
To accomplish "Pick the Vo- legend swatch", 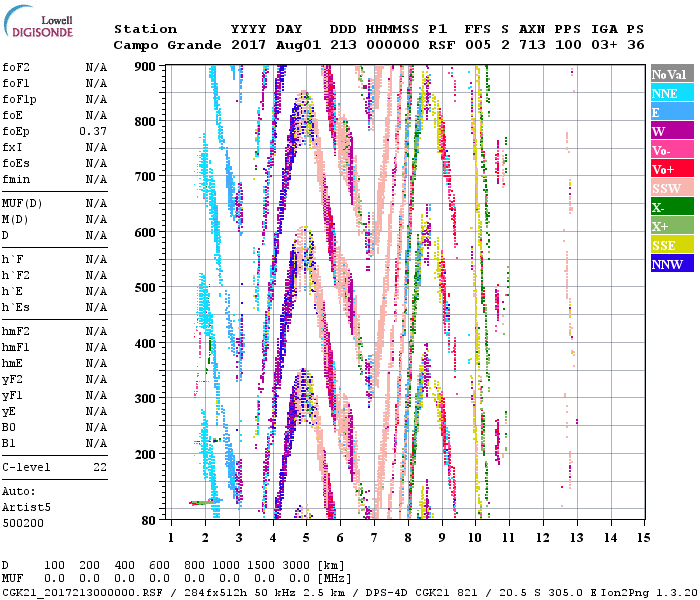I will 669,150.
